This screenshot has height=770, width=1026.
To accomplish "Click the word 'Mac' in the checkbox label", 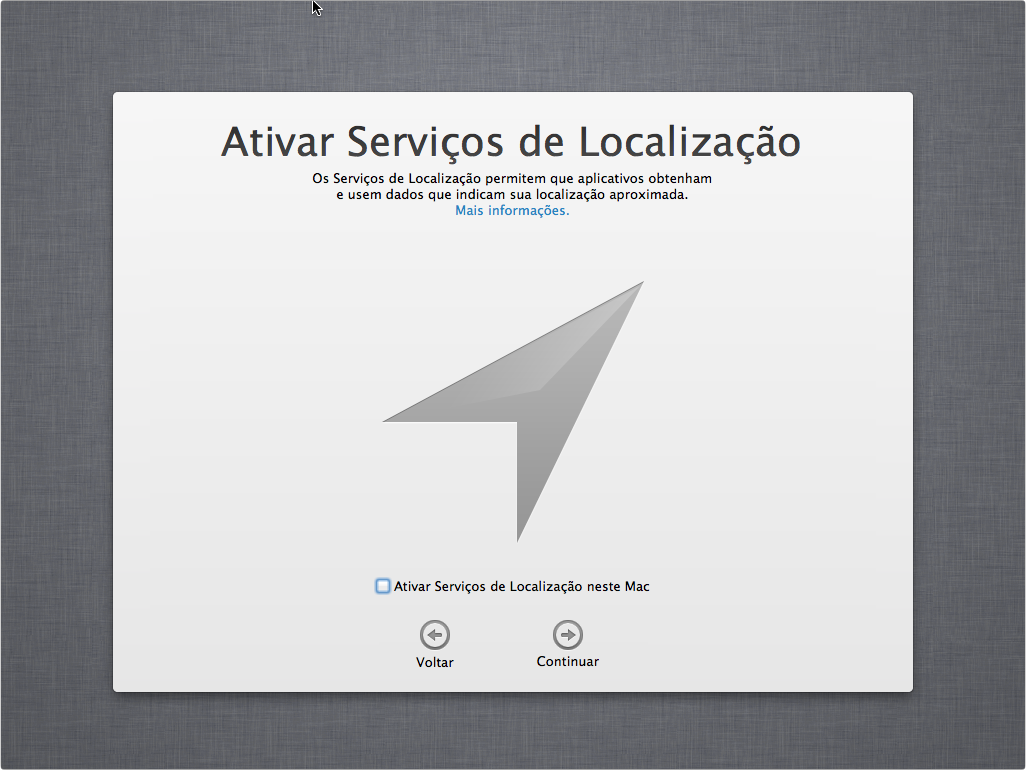I will pyautogui.click(x=637, y=587).
